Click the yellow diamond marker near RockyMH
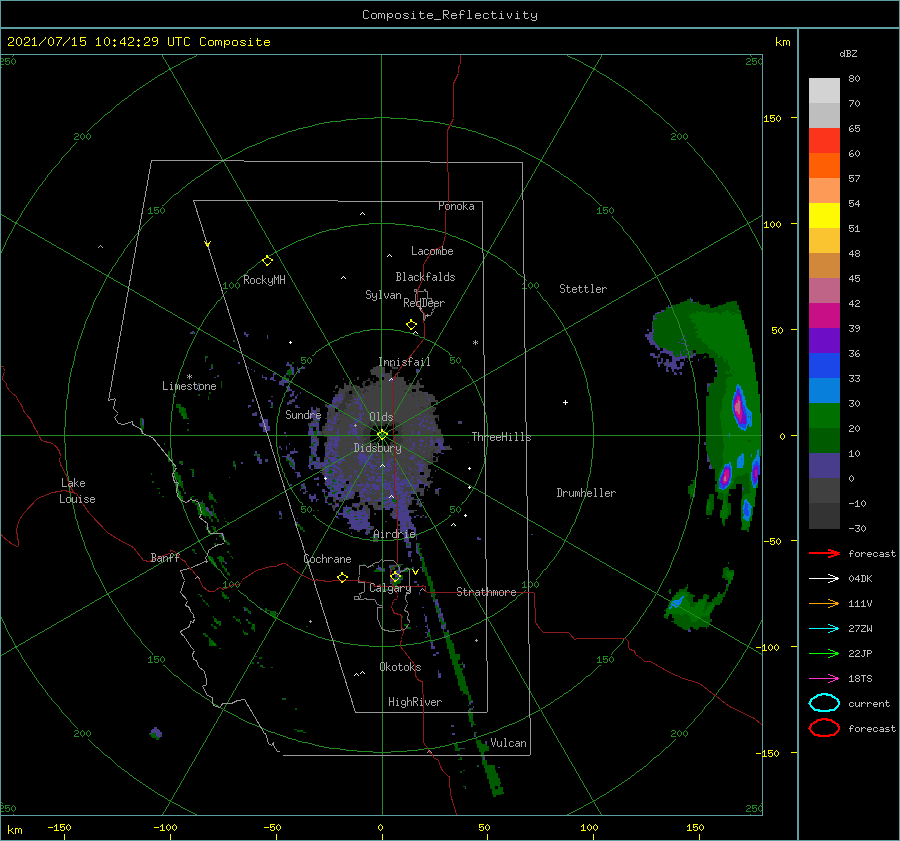 click(x=267, y=261)
